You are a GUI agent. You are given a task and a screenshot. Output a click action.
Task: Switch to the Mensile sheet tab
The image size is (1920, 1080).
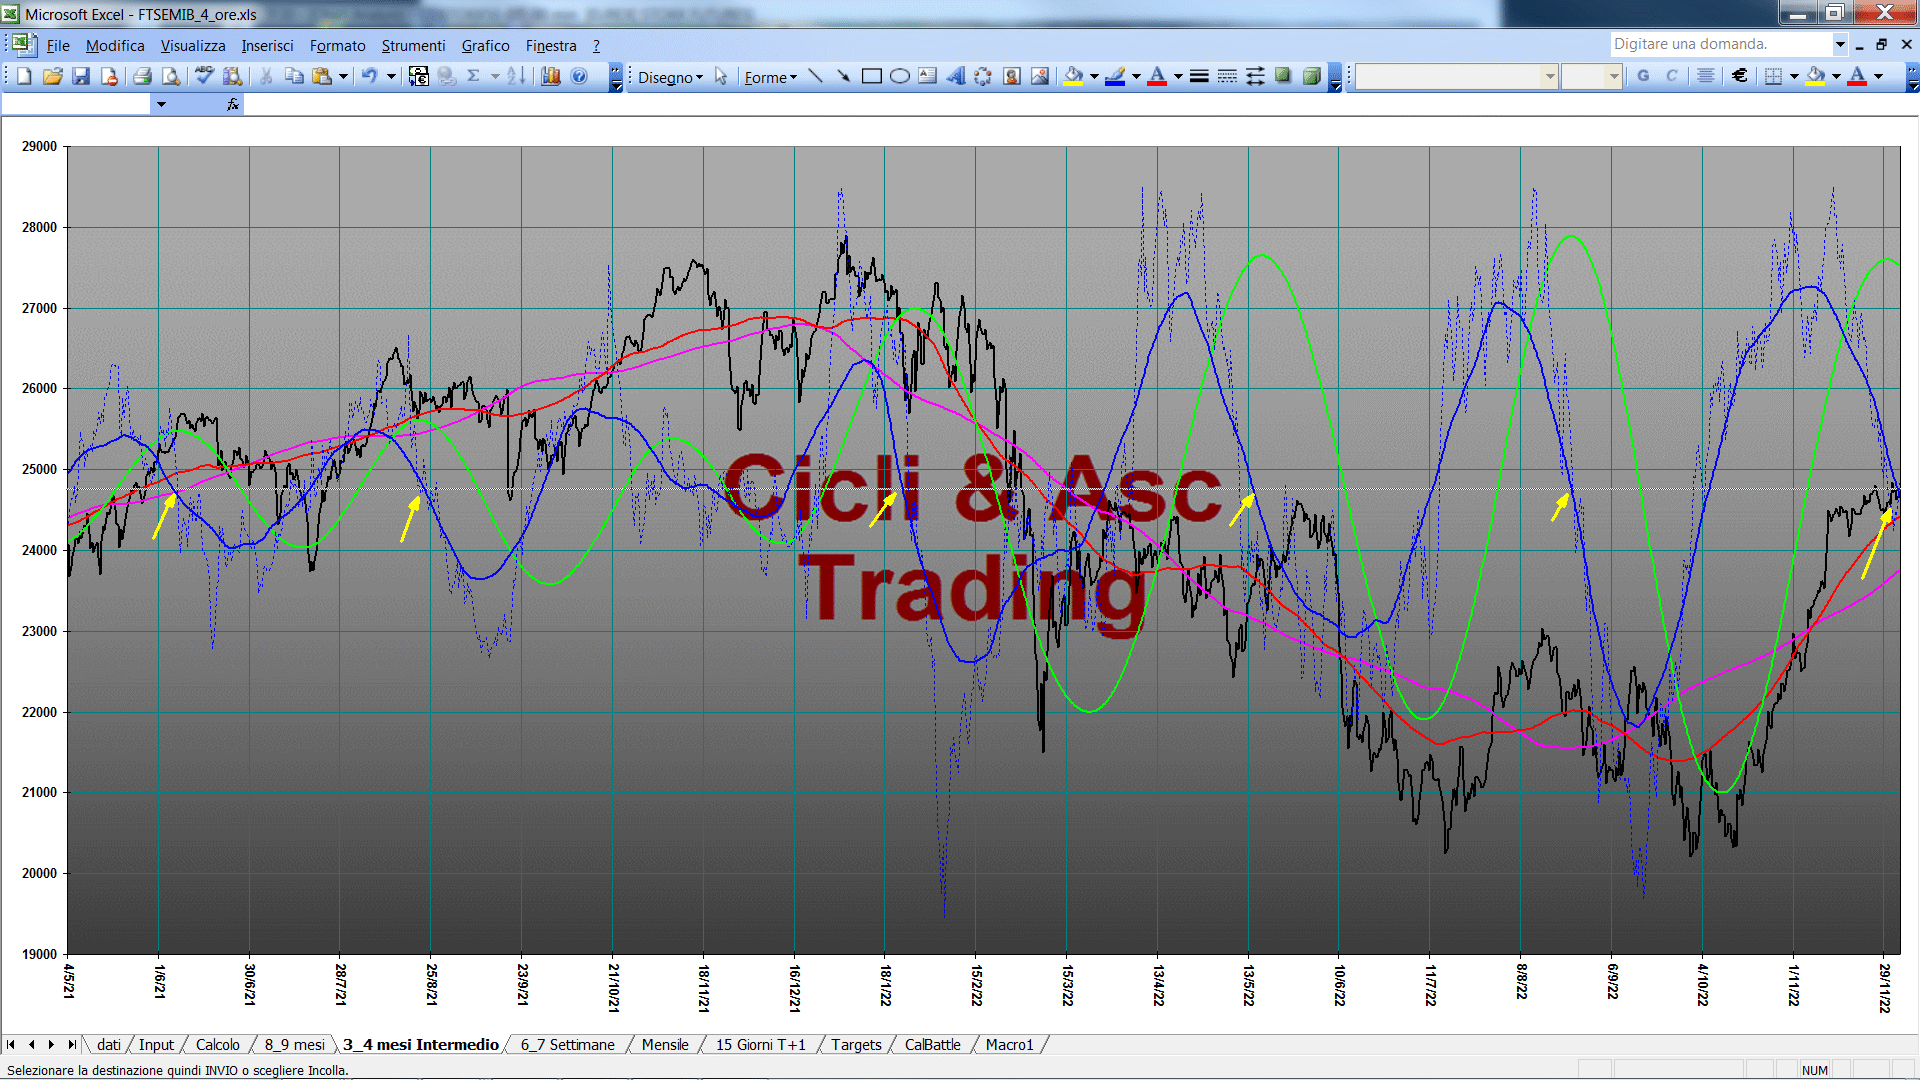[665, 1044]
